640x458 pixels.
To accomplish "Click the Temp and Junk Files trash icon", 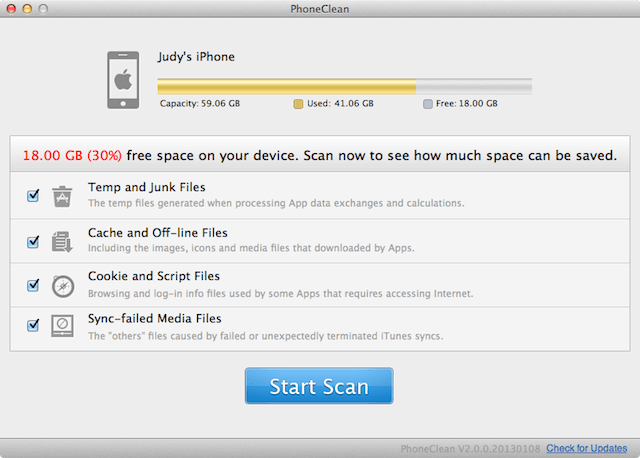I will tap(62, 196).
